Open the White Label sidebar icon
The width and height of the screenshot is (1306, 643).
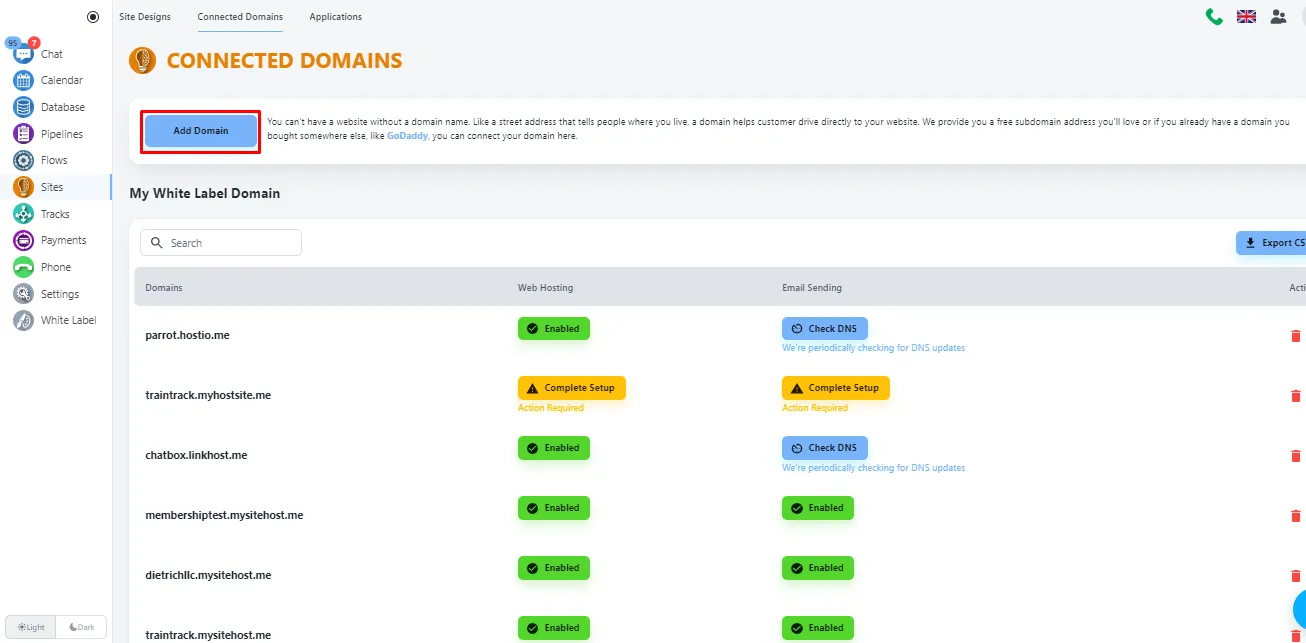(x=23, y=320)
